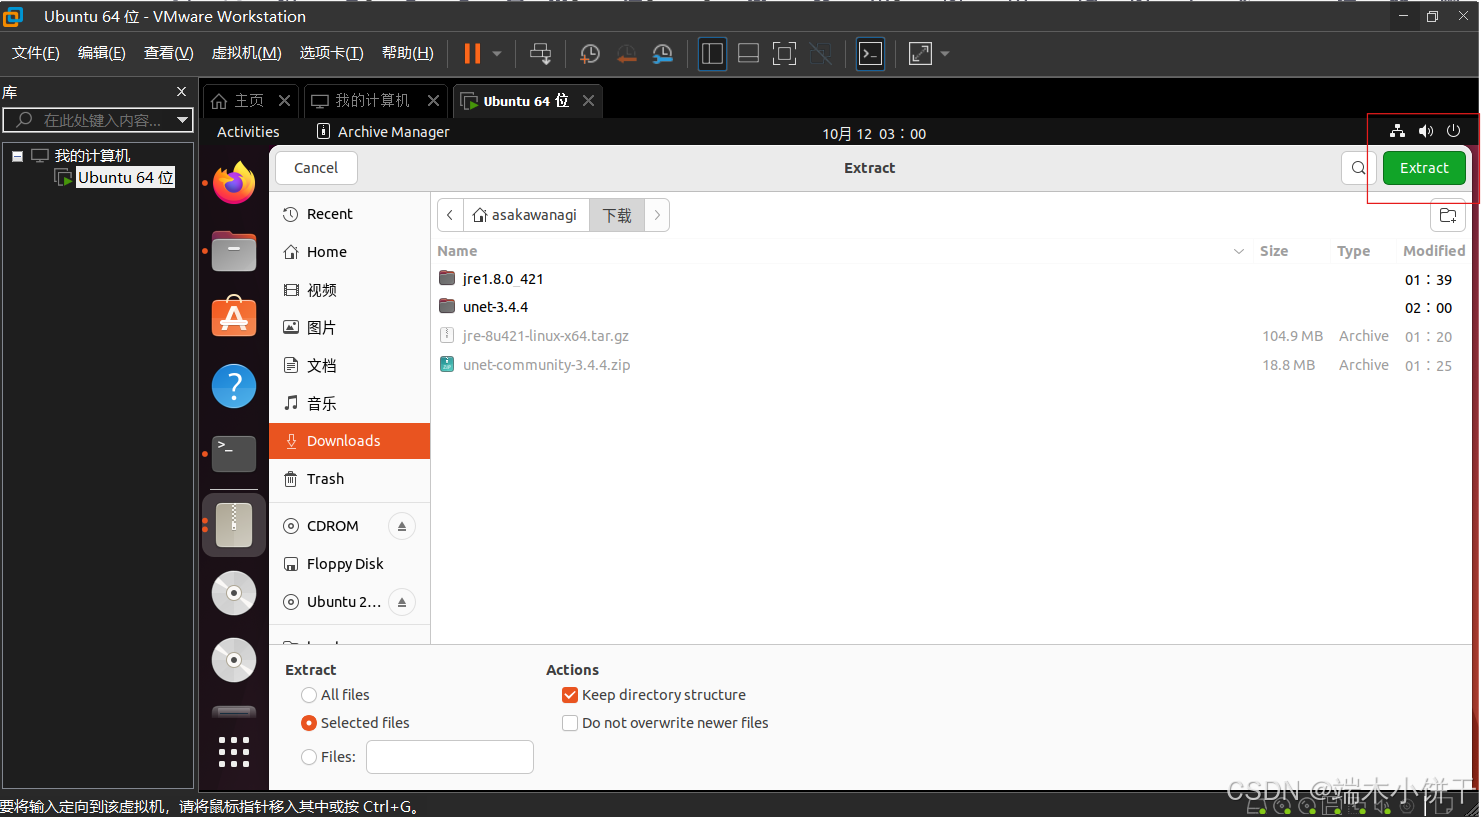The image size is (1481, 817).
Task: Open the 文件(F) menu
Action: (x=36, y=53)
